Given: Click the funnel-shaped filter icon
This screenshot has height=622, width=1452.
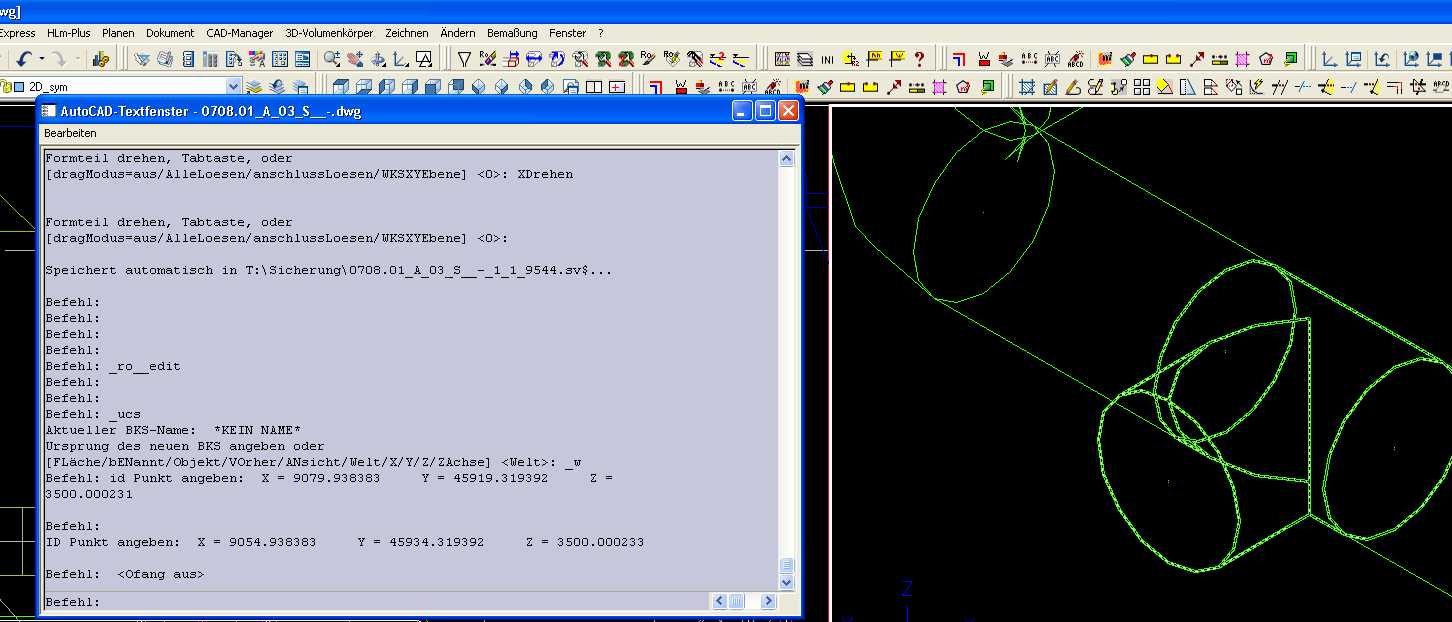Looking at the screenshot, I should (x=464, y=59).
